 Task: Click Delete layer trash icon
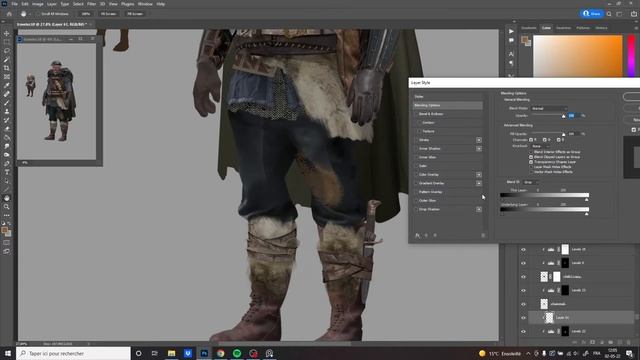(629, 342)
